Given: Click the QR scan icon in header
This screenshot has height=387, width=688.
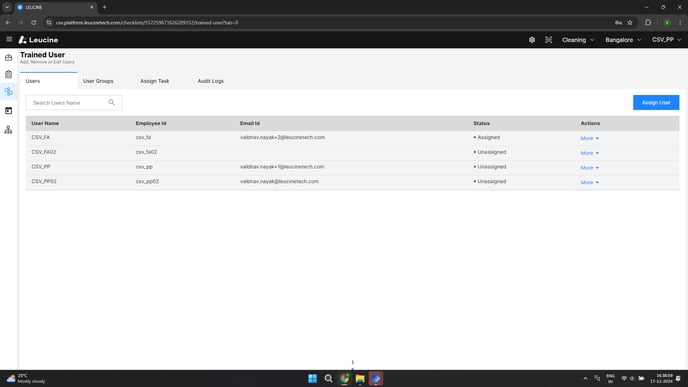Looking at the screenshot, I should pyautogui.click(x=548, y=40).
